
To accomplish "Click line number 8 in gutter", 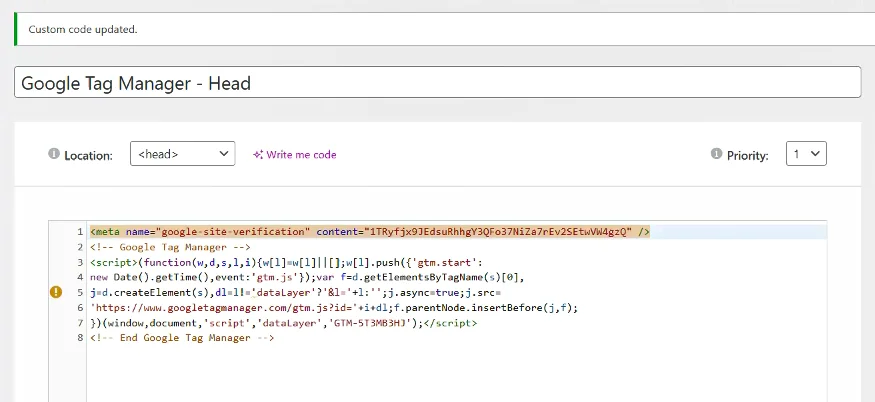I will [80, 338].
